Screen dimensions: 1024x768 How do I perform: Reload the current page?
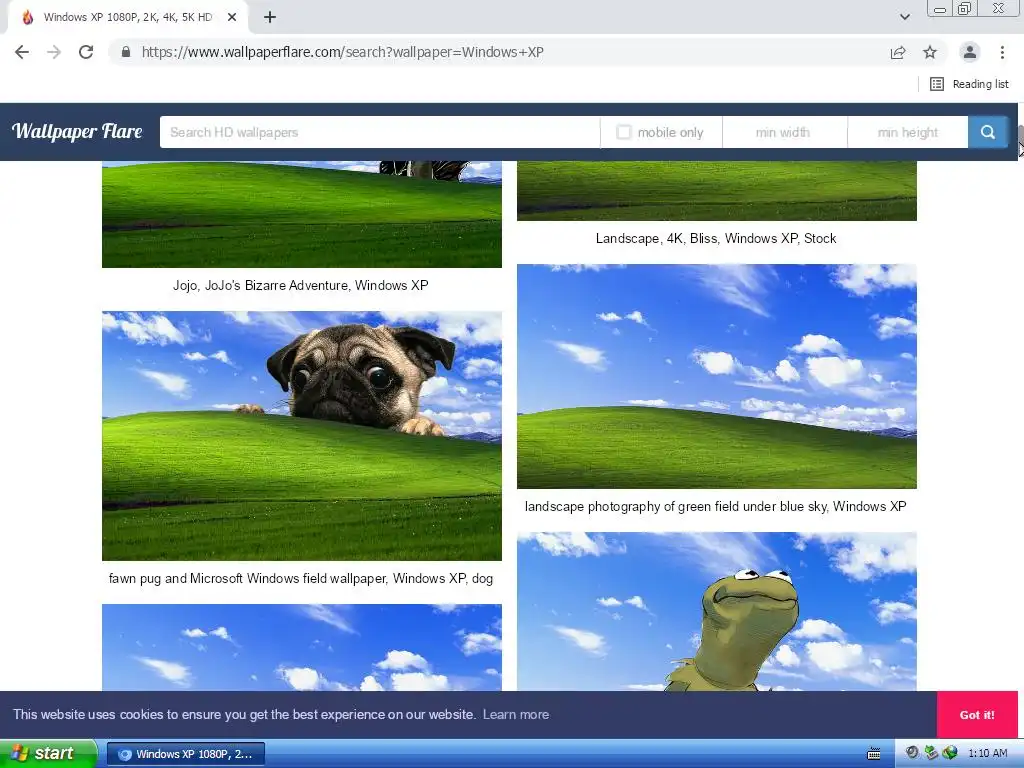86,52
